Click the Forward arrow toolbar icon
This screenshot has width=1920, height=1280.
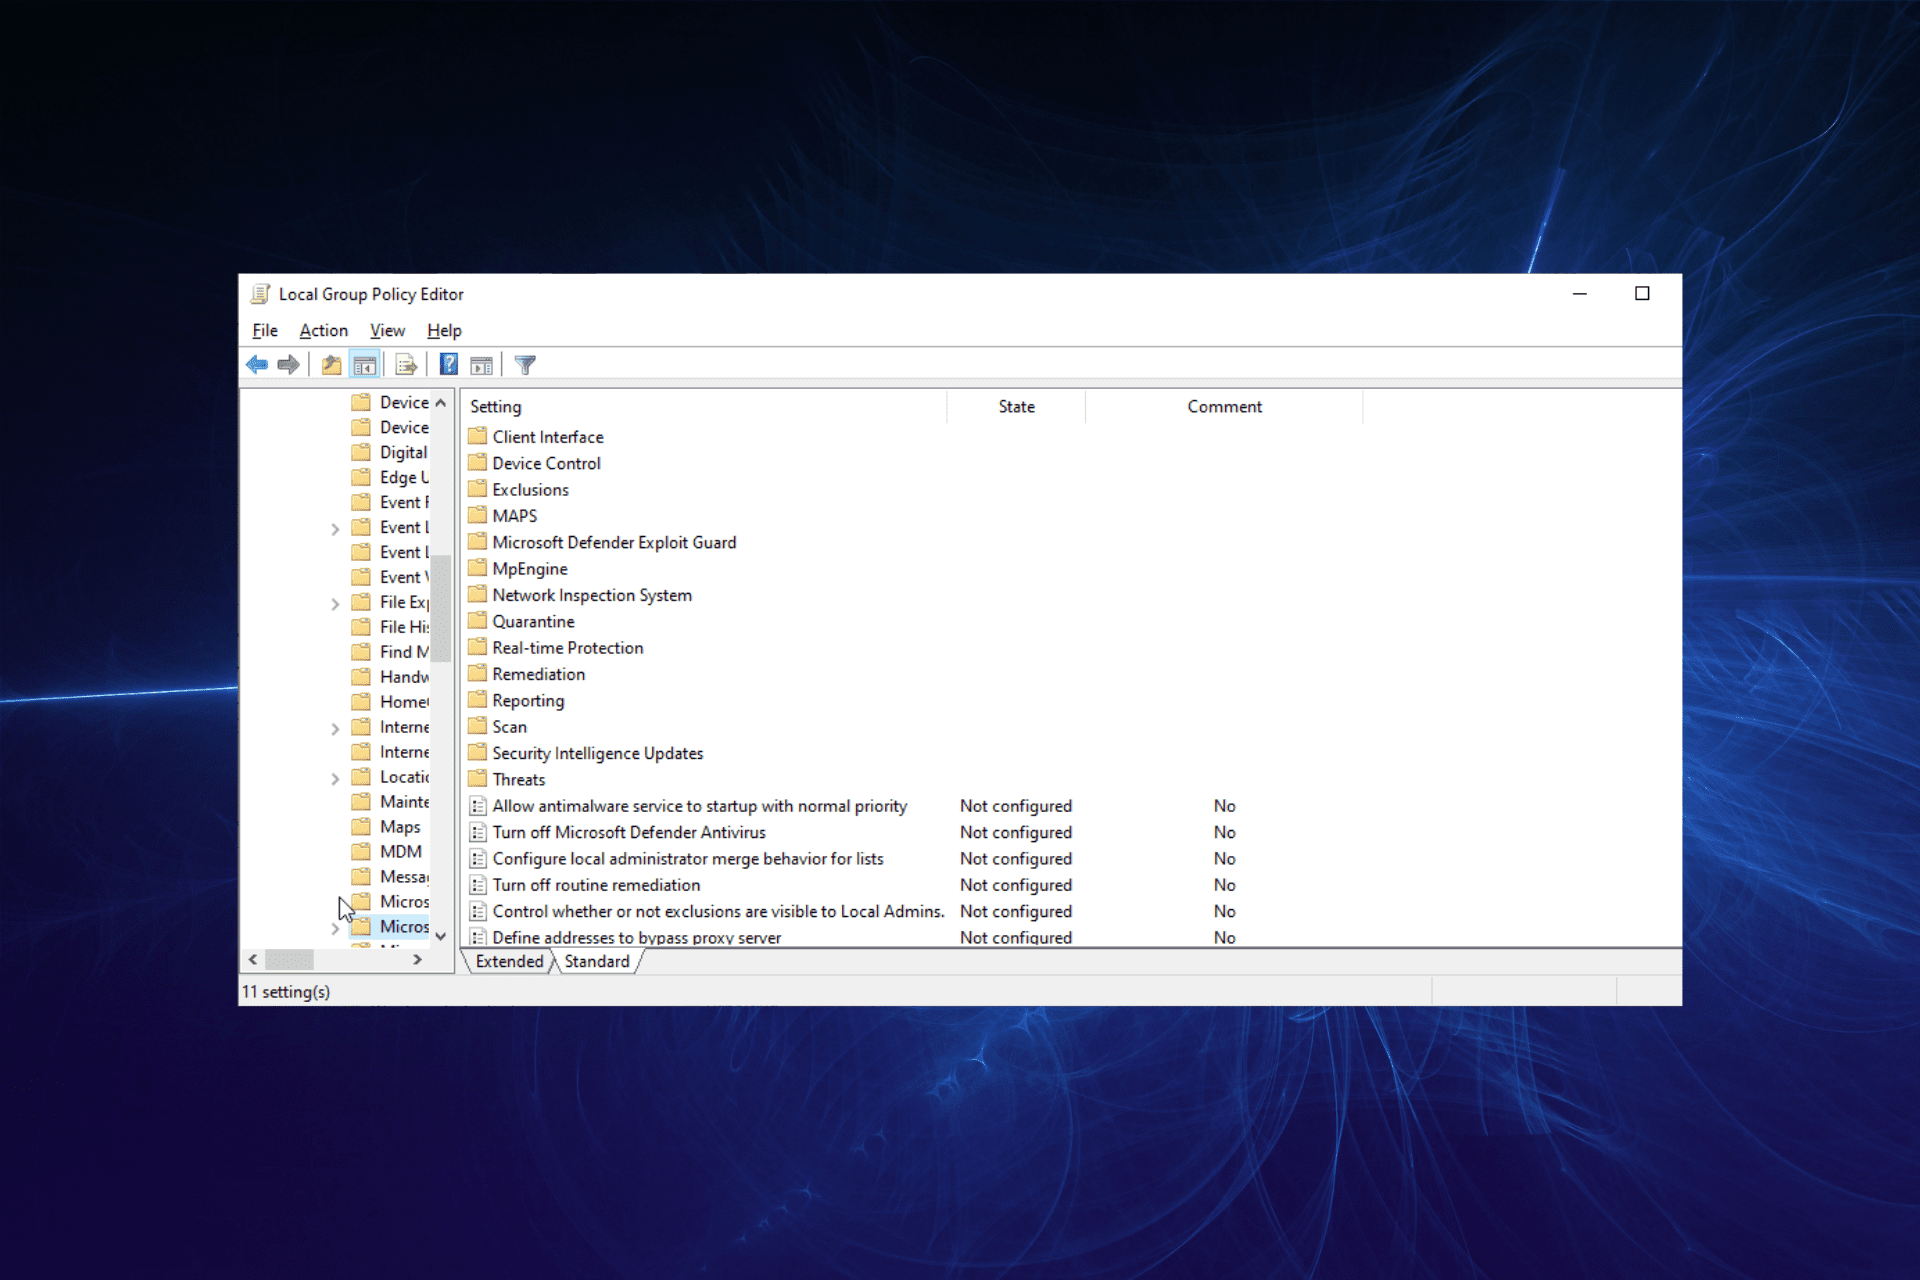(289, 365)
